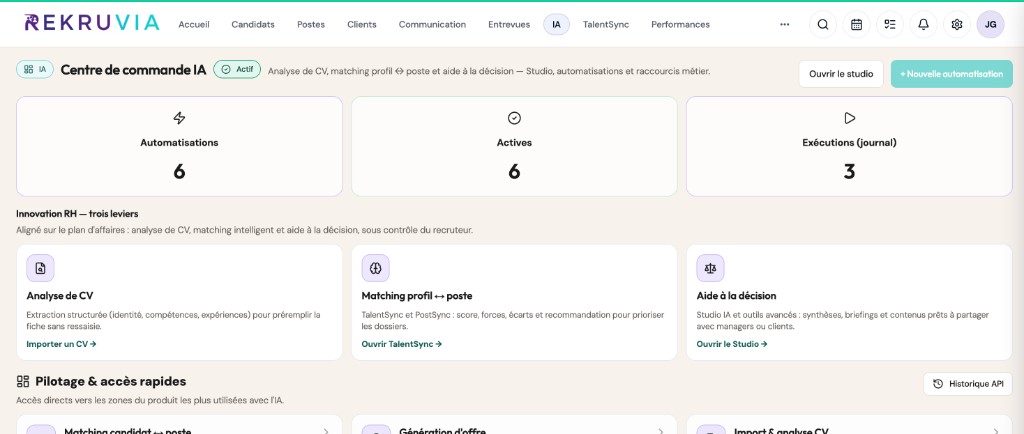
Task: Click the checkmark Actives icon
Action: pos(514,118)
